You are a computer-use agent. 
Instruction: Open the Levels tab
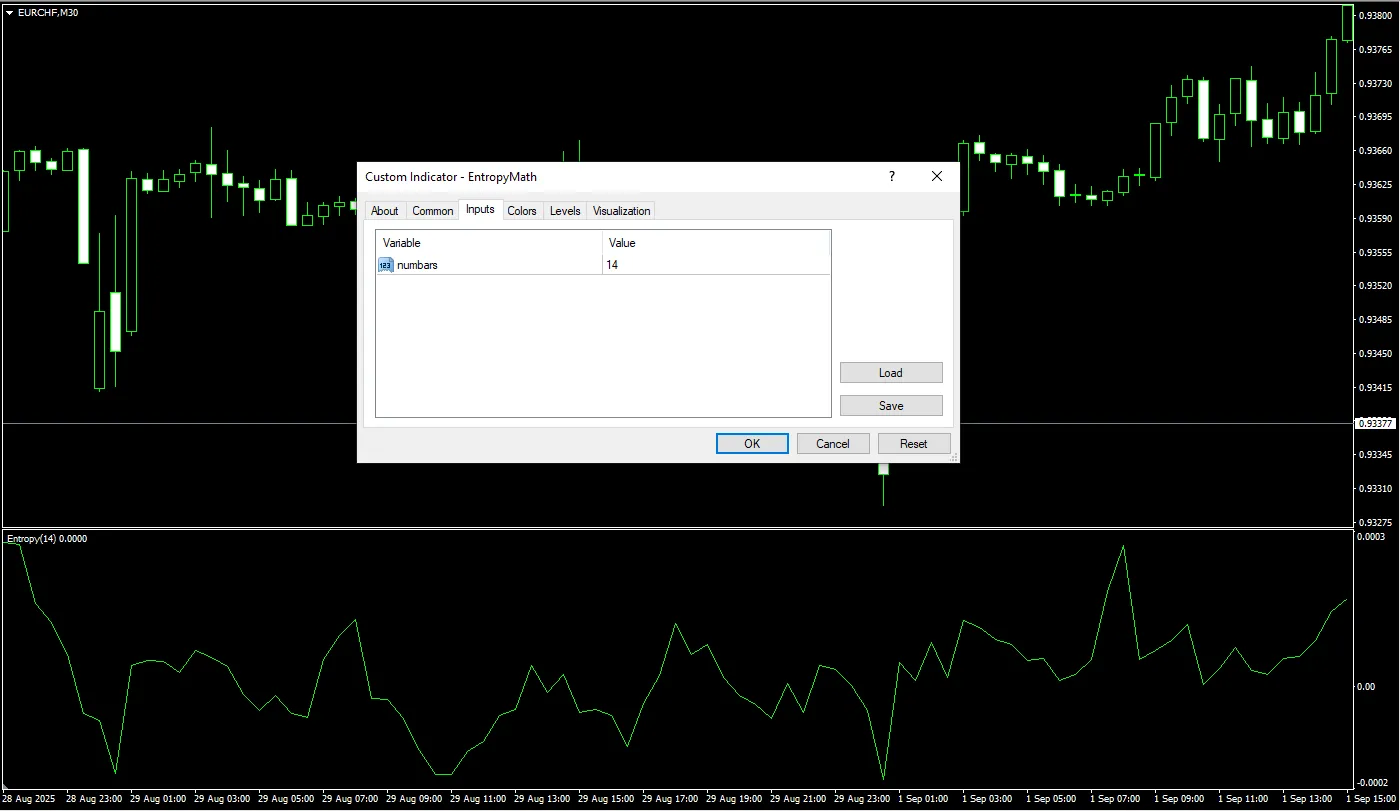565,211
